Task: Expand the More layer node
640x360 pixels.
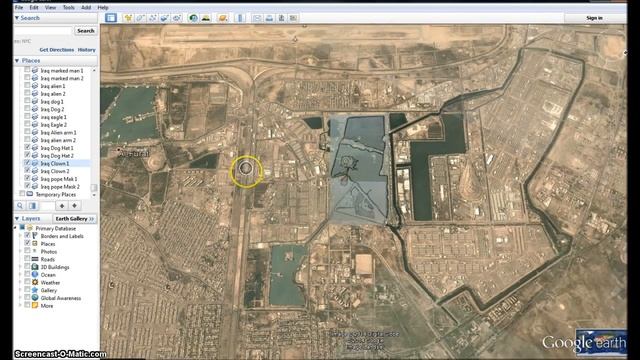Action: pyautogui.click(x=20, y=306)
